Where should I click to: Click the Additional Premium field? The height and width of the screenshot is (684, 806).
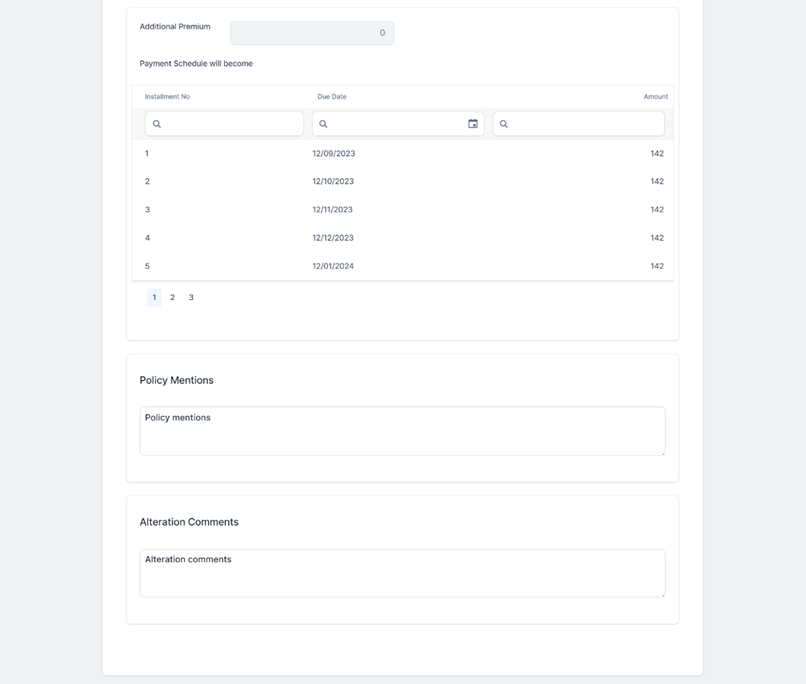tap(312, 33)
